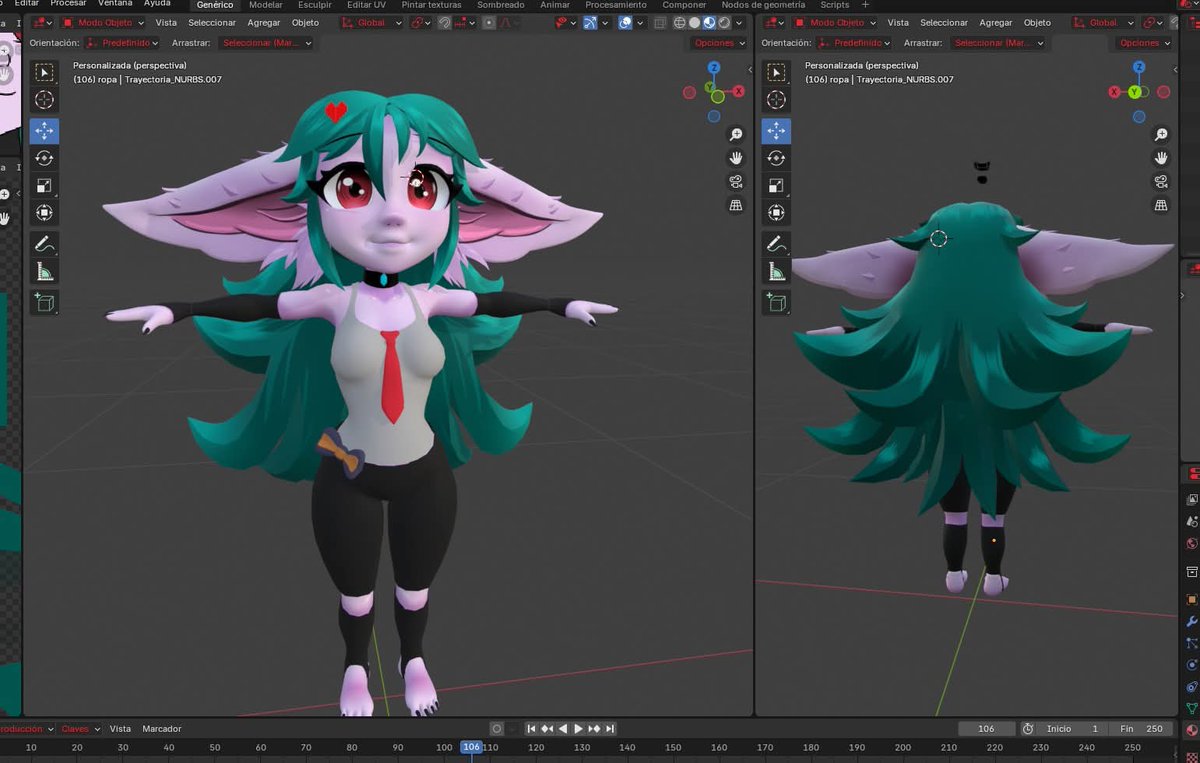Viewport: 1200px width, 763px height.
Task: Select the Scale tool below the Move tool
Action: (x=45, y=183)
